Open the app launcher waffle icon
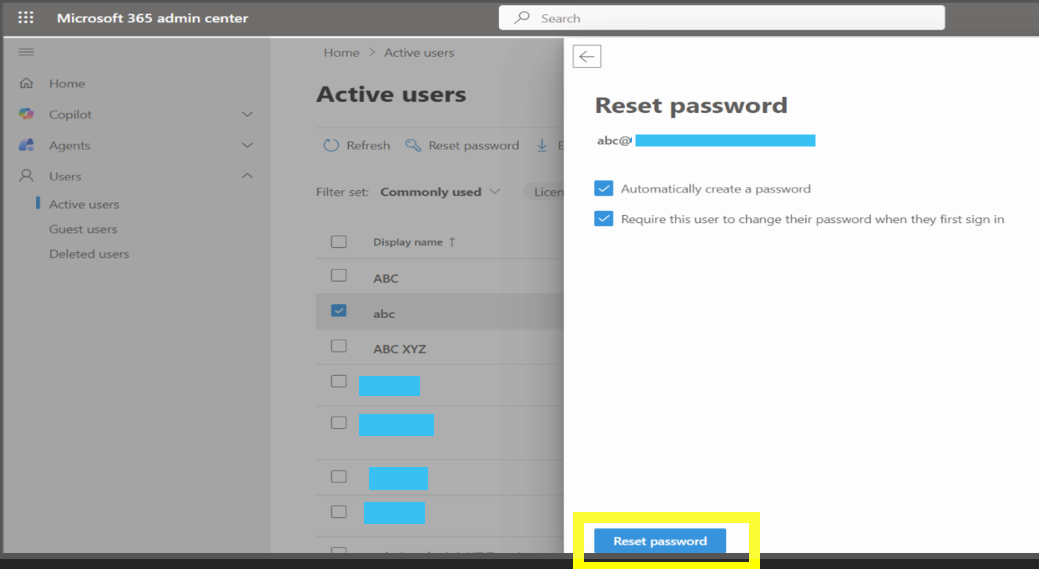Viewport: 1039px width, 569px height. pos(26,18)
